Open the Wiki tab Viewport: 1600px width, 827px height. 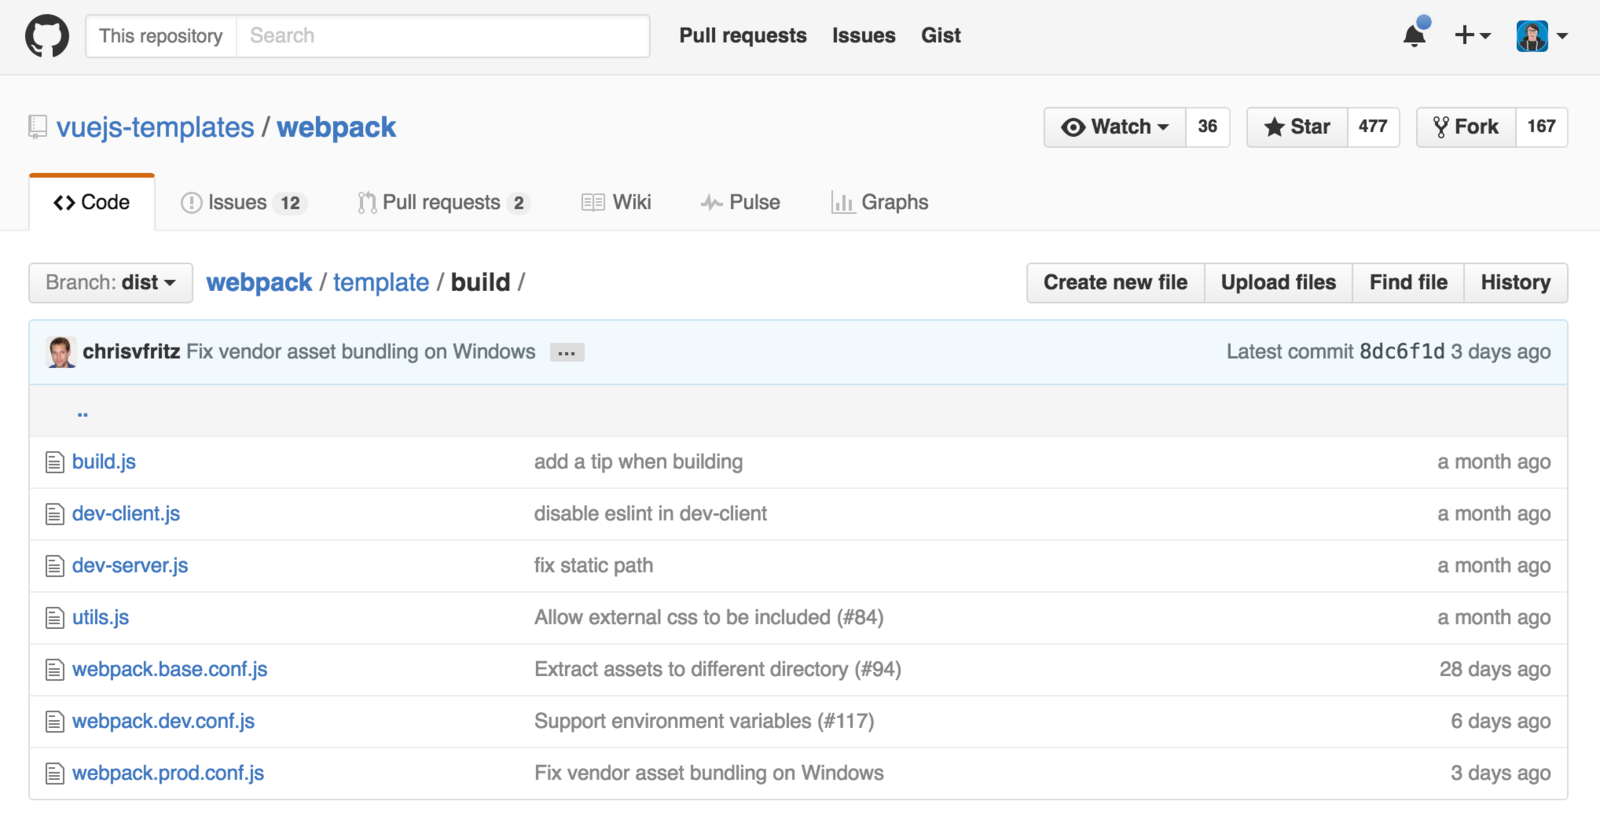[x=616, y=203]
